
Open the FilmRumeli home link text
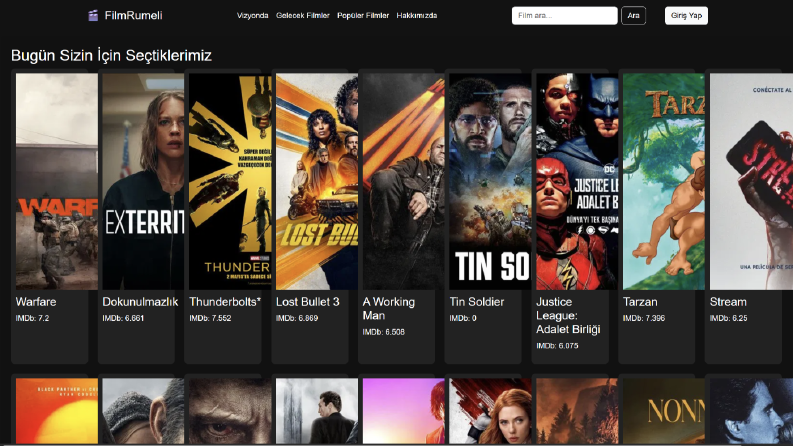134,16
